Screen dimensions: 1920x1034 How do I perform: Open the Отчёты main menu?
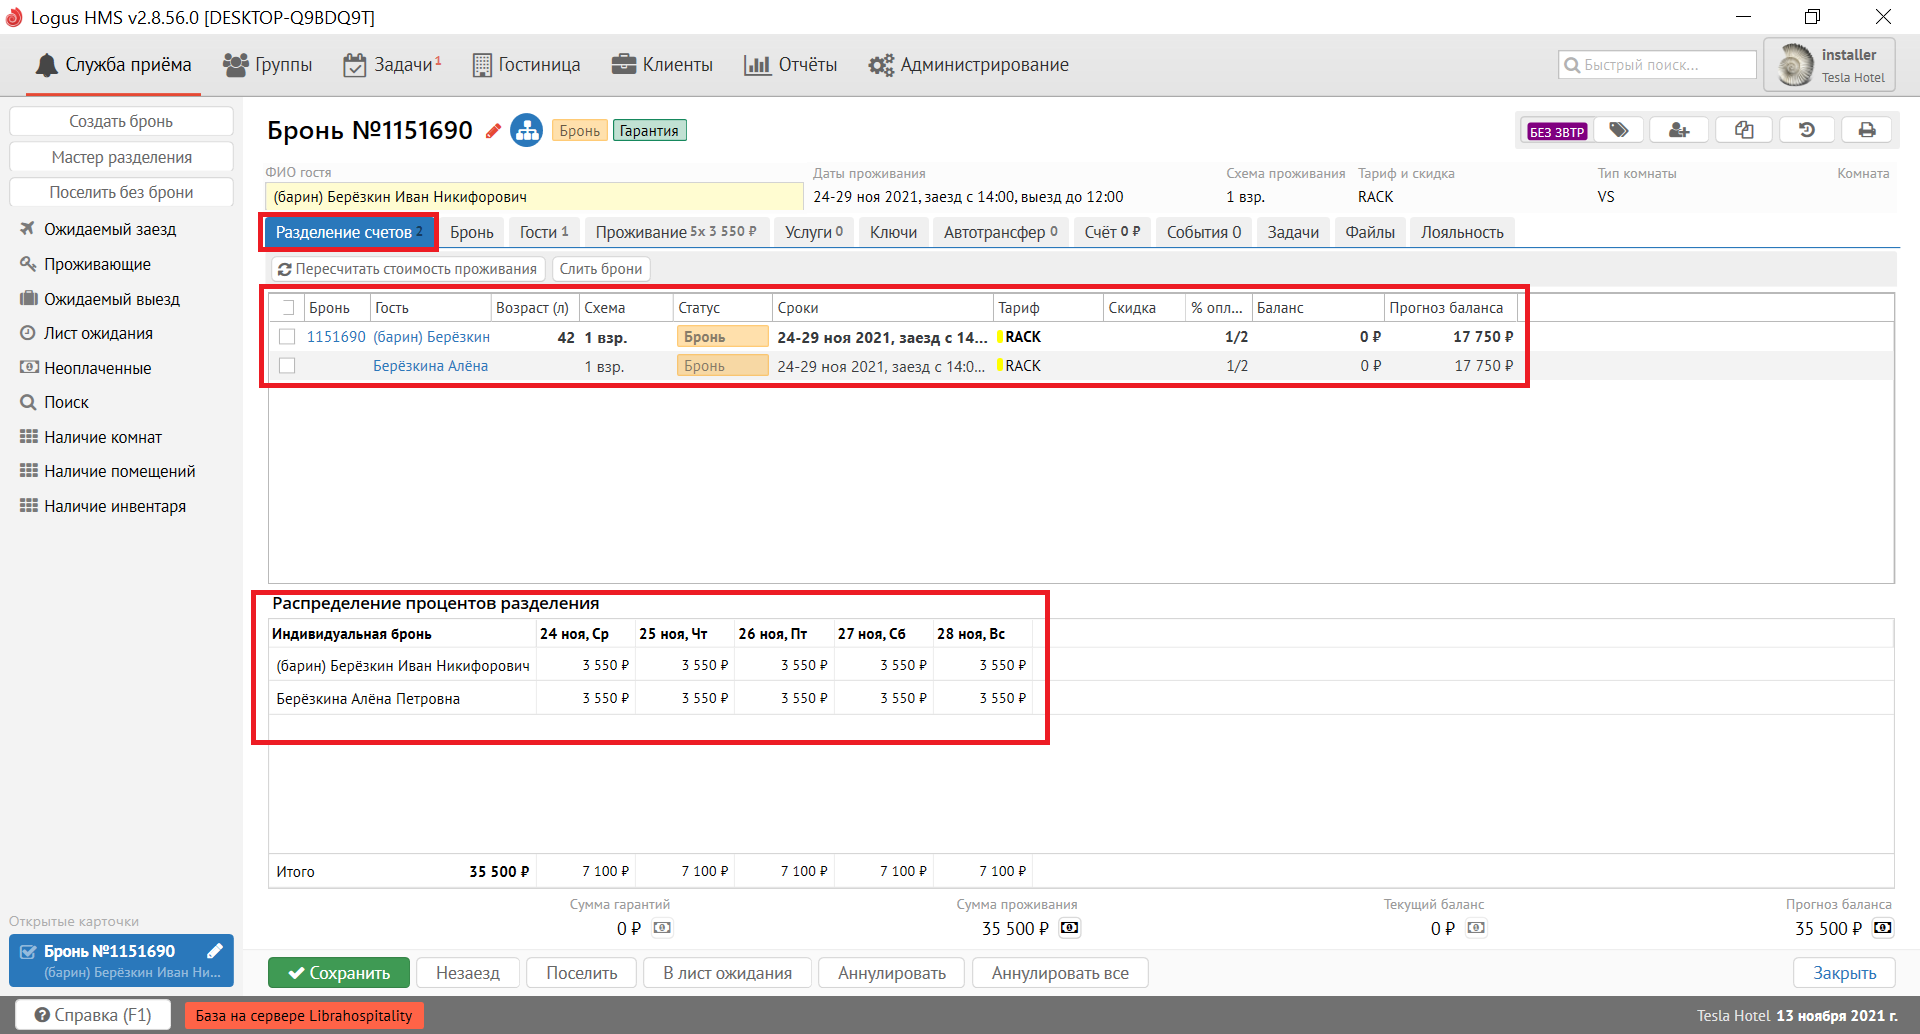pos(791,65)
